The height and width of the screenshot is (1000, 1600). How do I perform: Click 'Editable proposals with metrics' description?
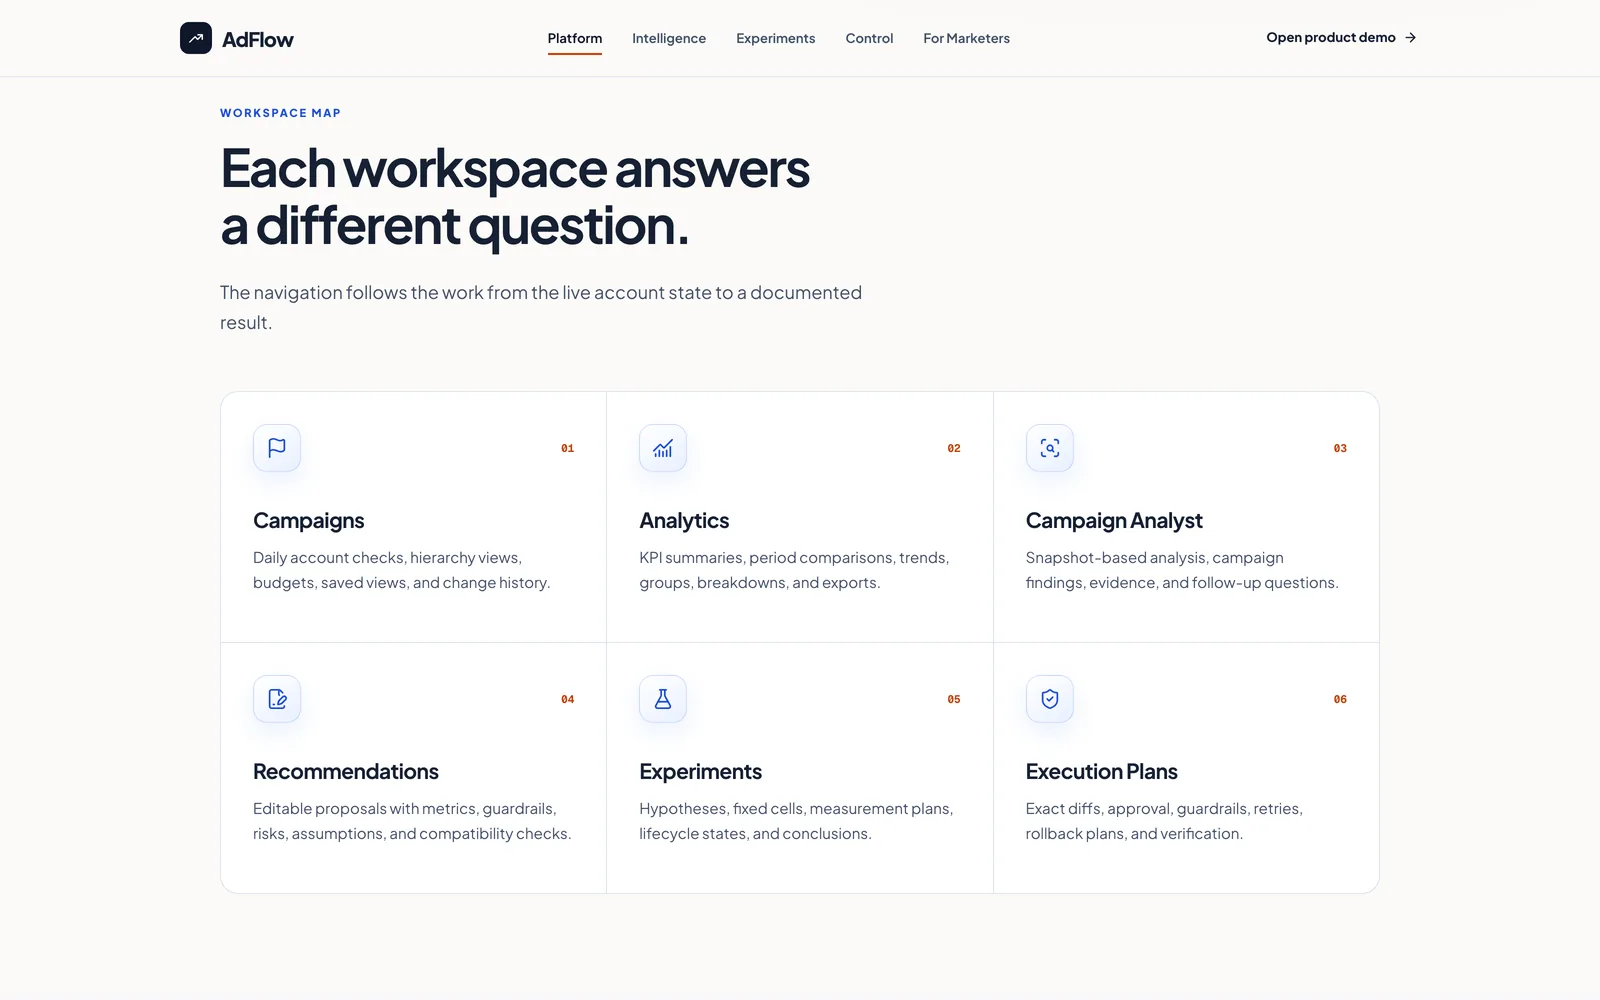coord(412,821)
